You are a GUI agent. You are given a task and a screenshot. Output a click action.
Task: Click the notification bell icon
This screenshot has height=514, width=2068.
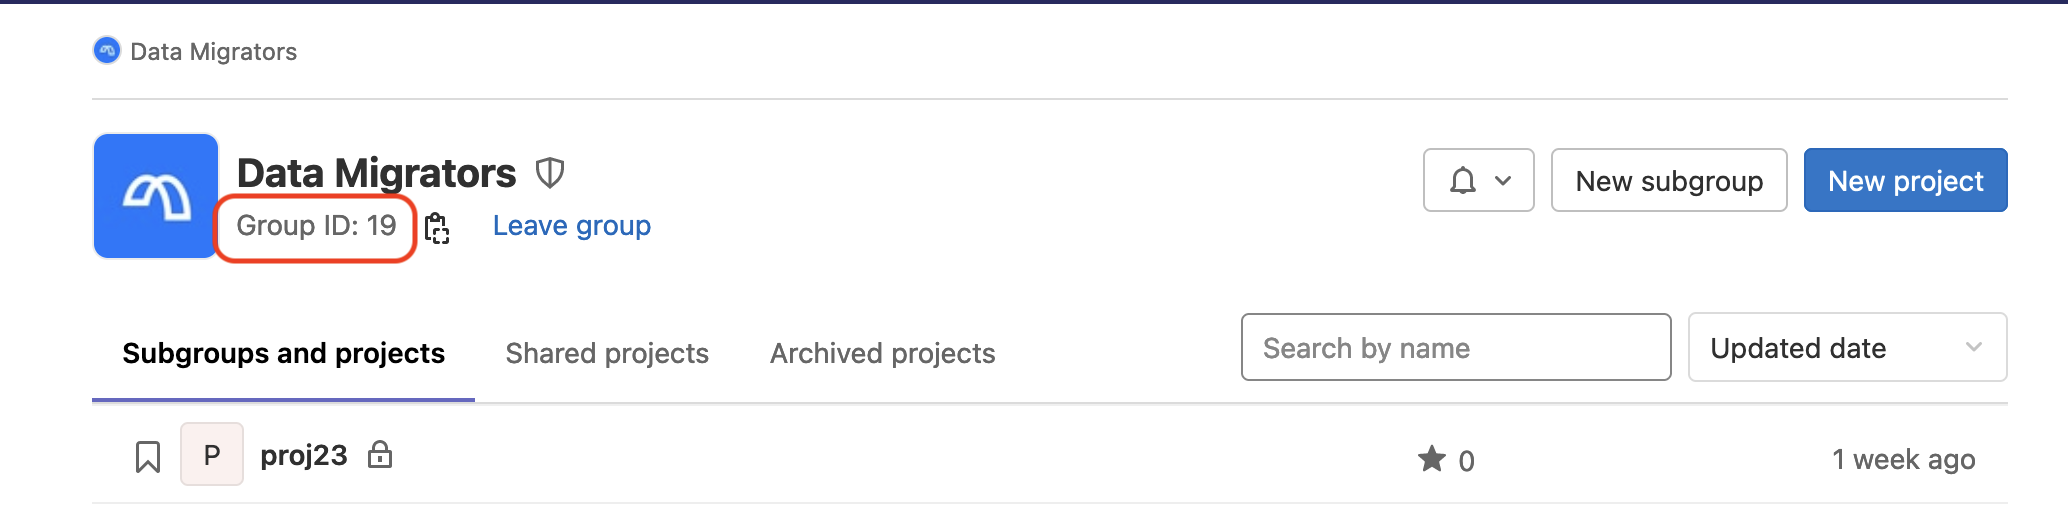(x=1463, y=181)
